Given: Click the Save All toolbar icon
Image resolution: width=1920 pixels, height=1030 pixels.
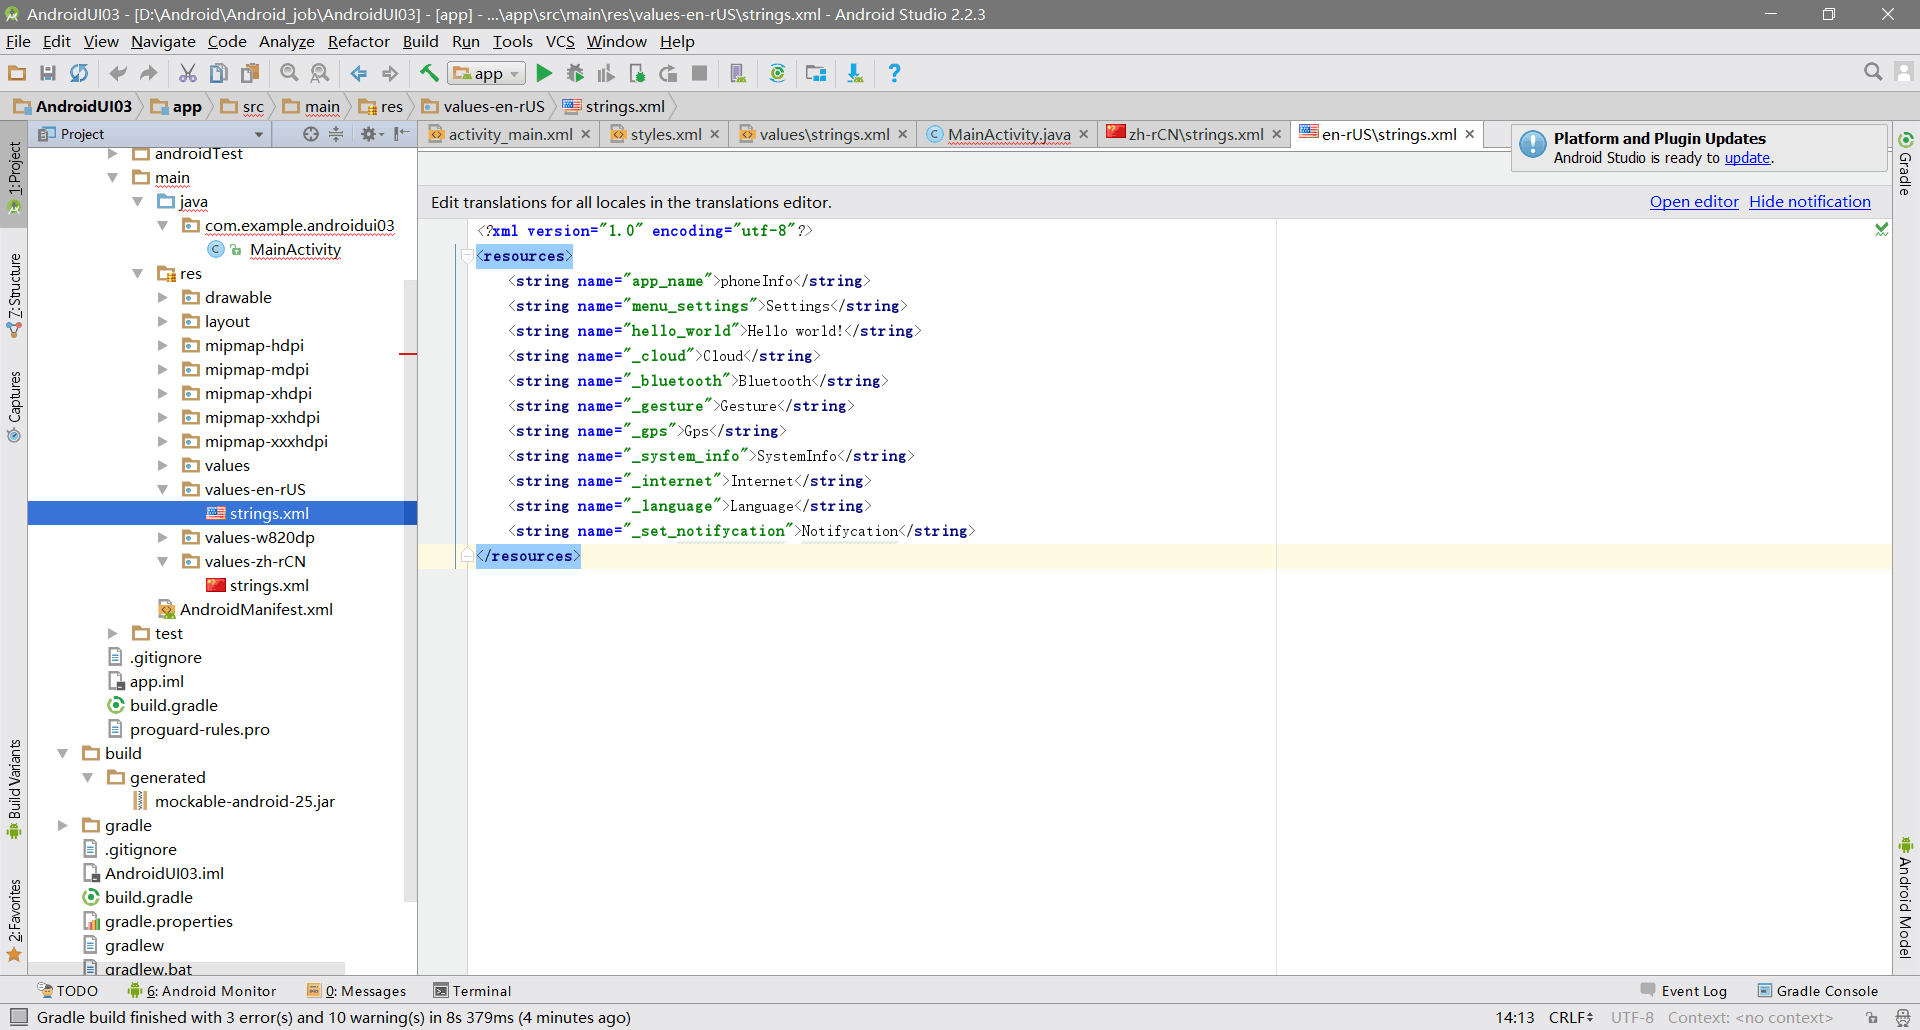Looking at the screenshot, I should tap(47, 73).
